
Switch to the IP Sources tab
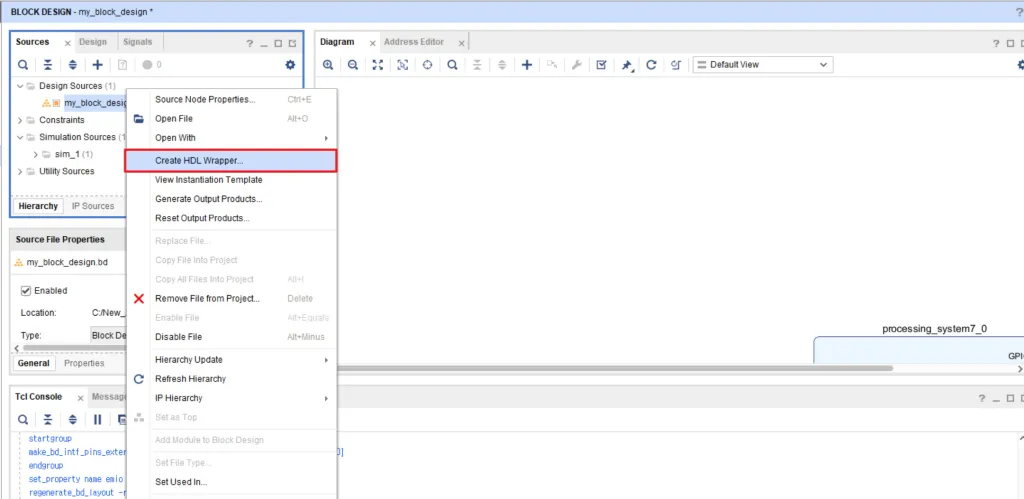pos(93,206)
